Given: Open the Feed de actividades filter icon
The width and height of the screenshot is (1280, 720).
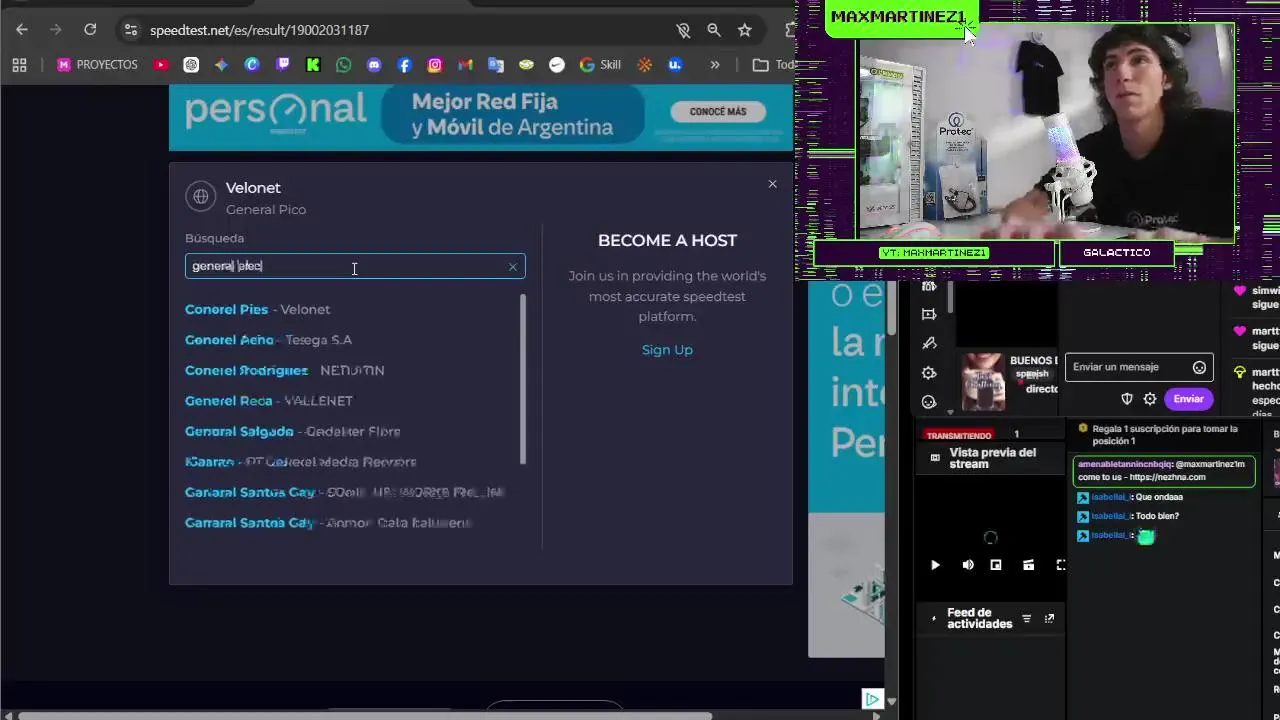Looking at the screenshot, I should [1026, 619].
